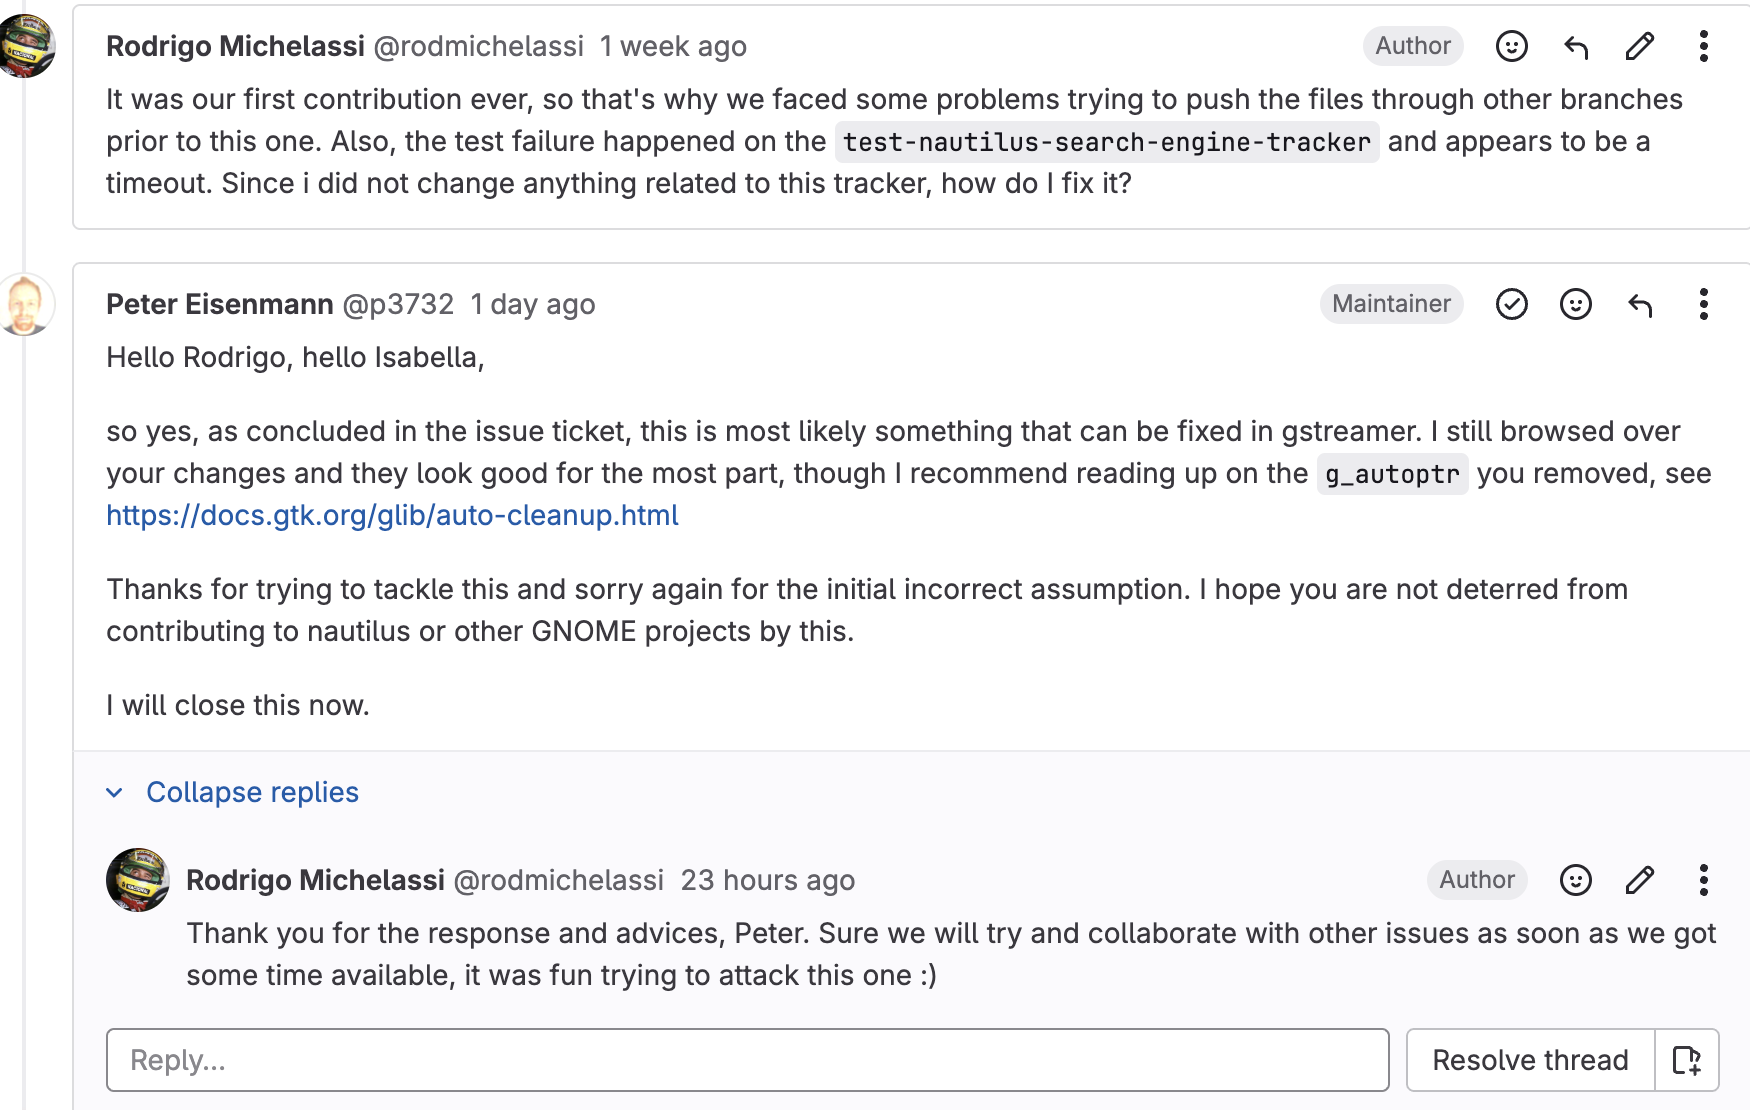The height and width of the screenshot is (1110, 1750).
Task: Focus the Reply... text field
Action: [x=748, y=1060]
